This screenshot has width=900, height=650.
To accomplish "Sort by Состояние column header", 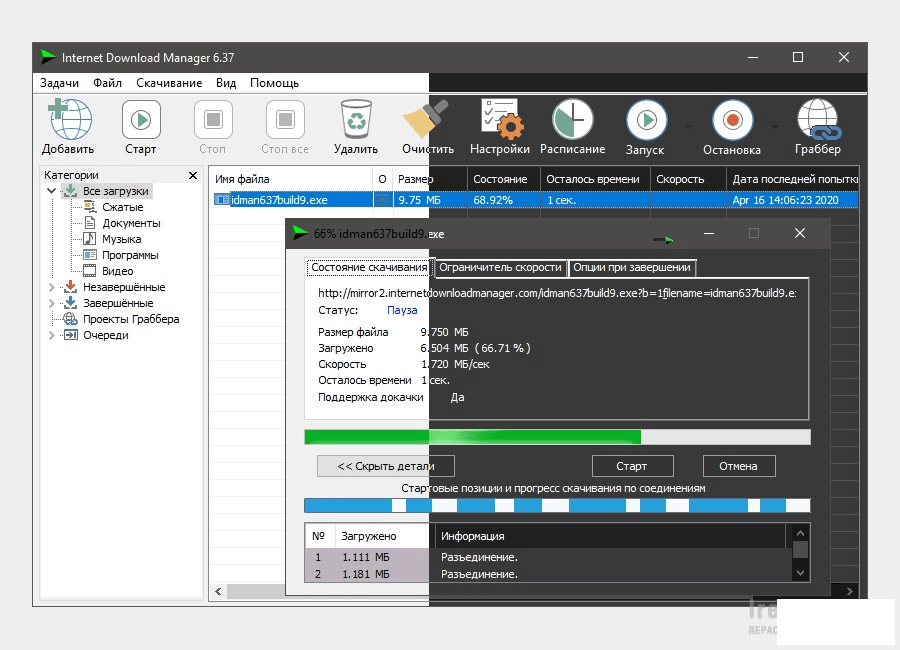I will 503,179.
